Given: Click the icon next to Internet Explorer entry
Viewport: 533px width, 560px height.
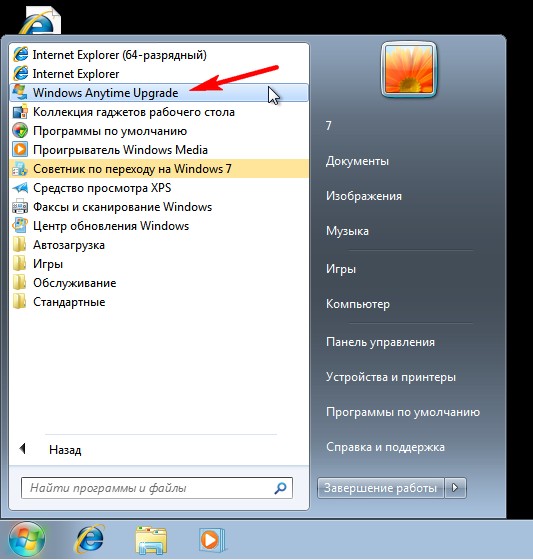Looking at the screenshot, I should [x=20, y=74].
